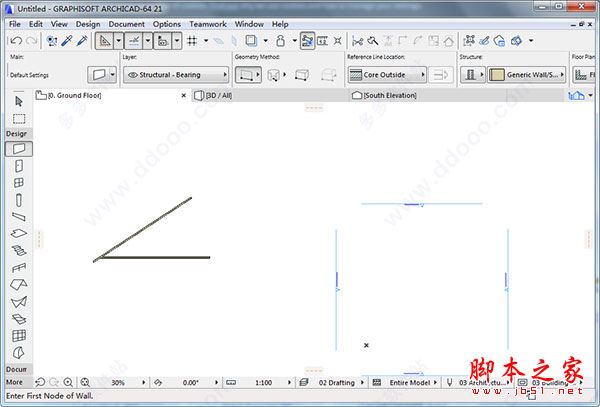This screenshot has width=600, height=407.
Task: Expand the Default Settings favorites arrow
Action: [113, 75]
